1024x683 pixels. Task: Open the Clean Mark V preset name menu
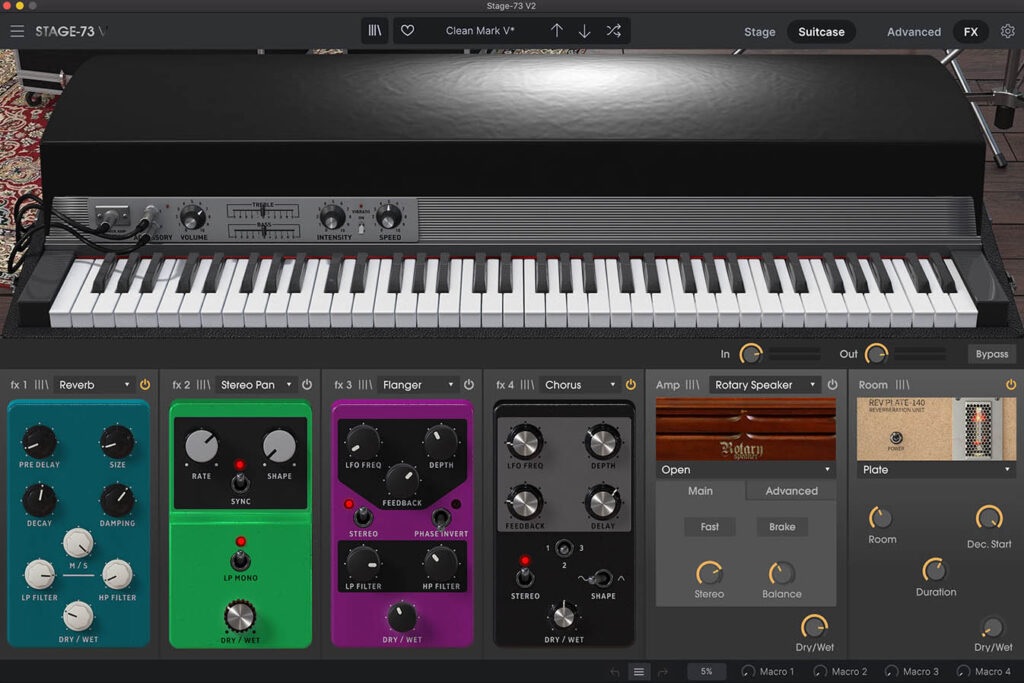point(480,31)
